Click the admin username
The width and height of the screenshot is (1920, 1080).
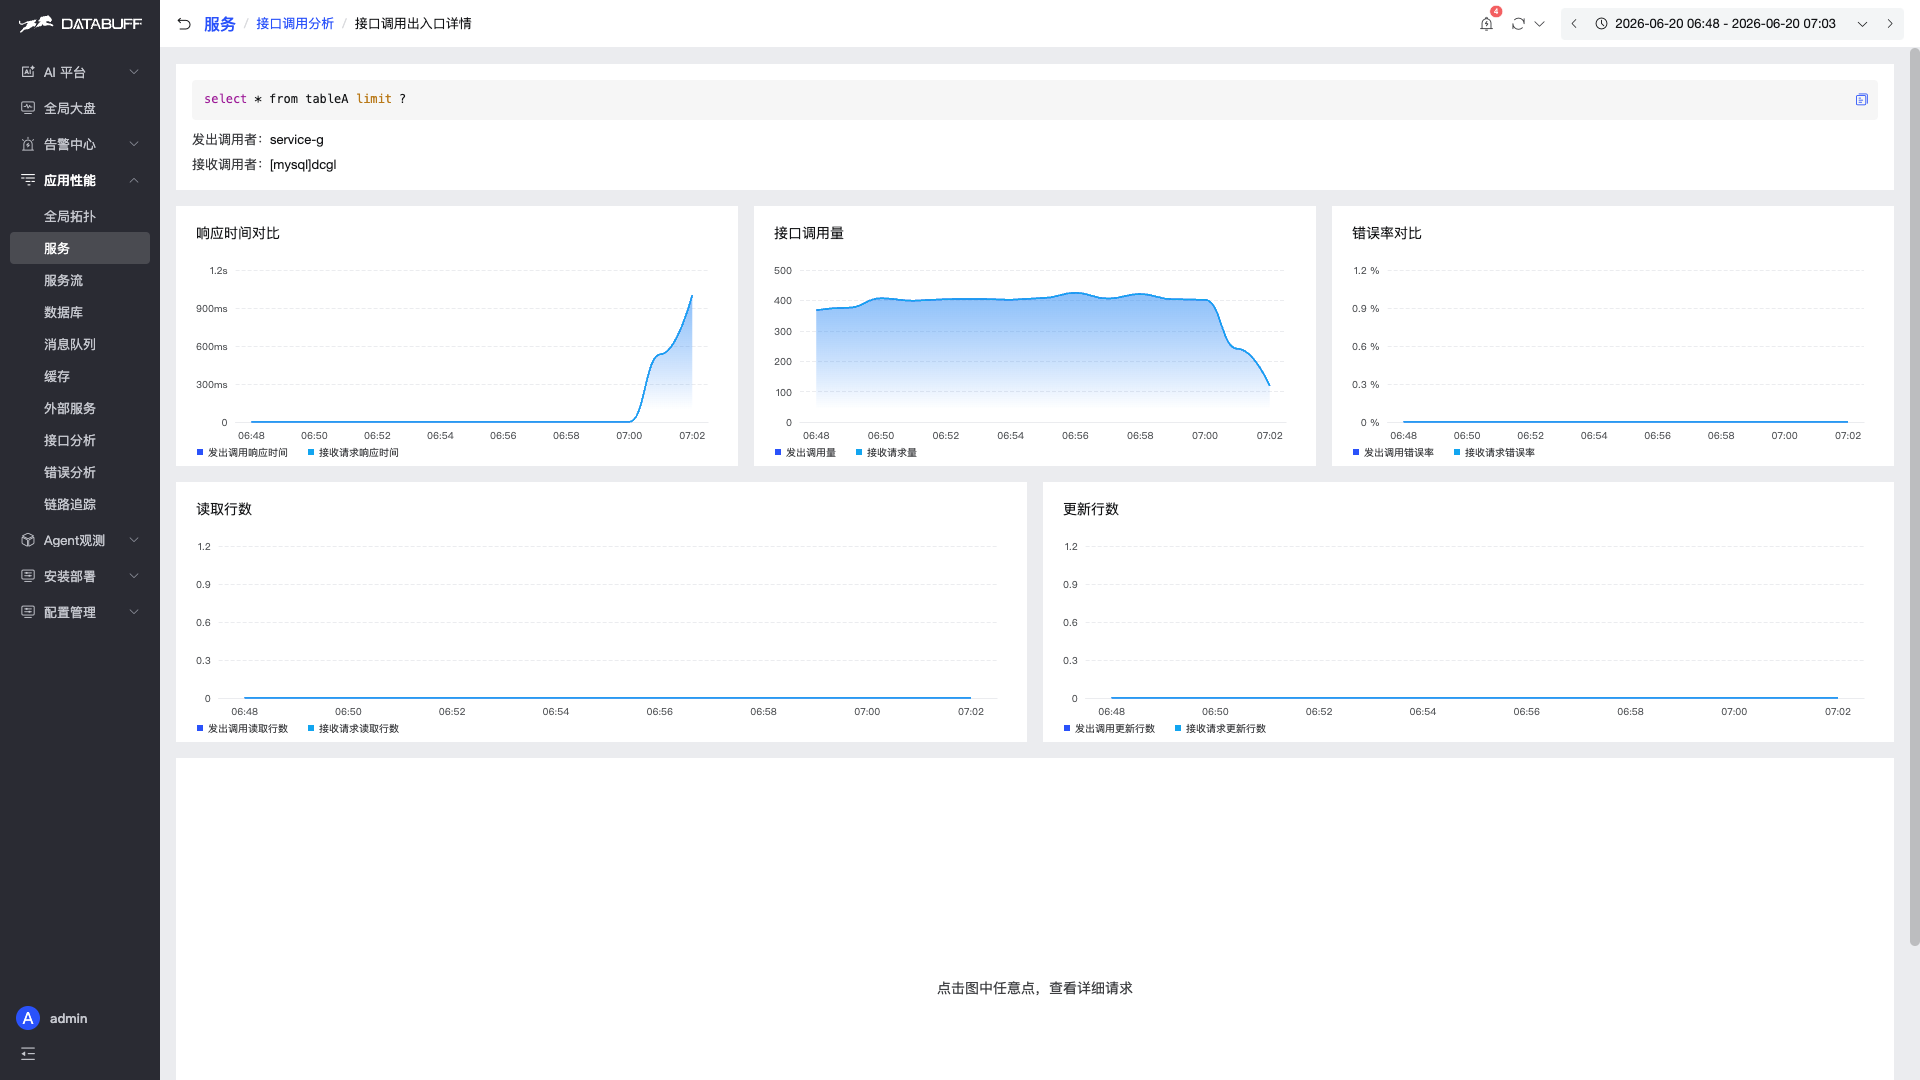pos(68,1018)
